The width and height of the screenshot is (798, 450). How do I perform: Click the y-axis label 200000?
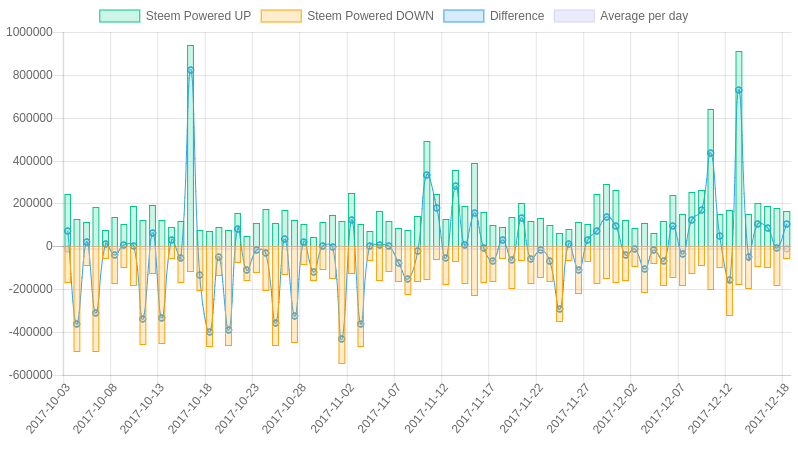pyautogui.click(x=33, y=203)
